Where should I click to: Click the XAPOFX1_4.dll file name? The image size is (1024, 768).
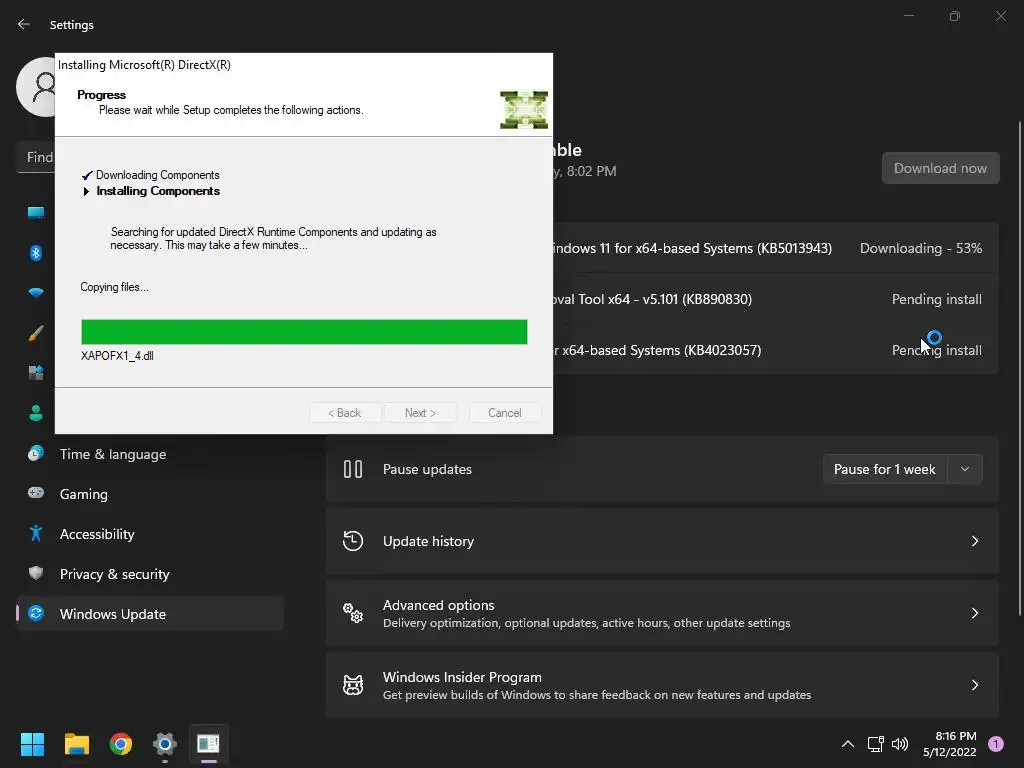pyautogui.click(x=118, y=355)
